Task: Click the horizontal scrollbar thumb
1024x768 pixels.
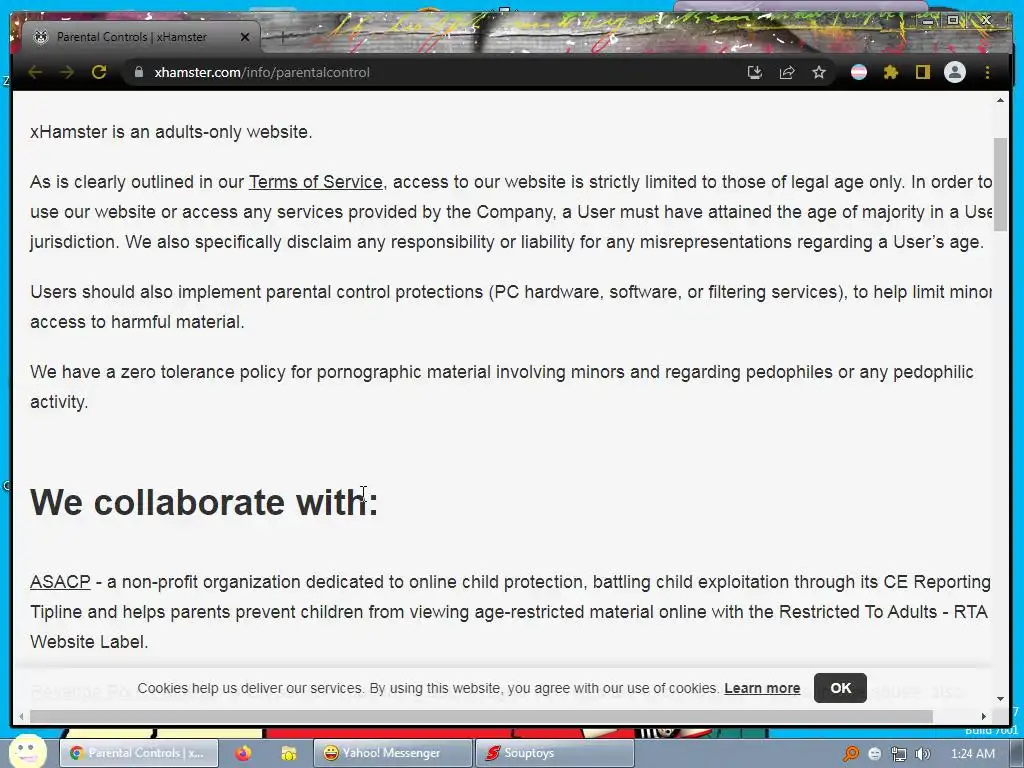Action: (x=481, y=716)
